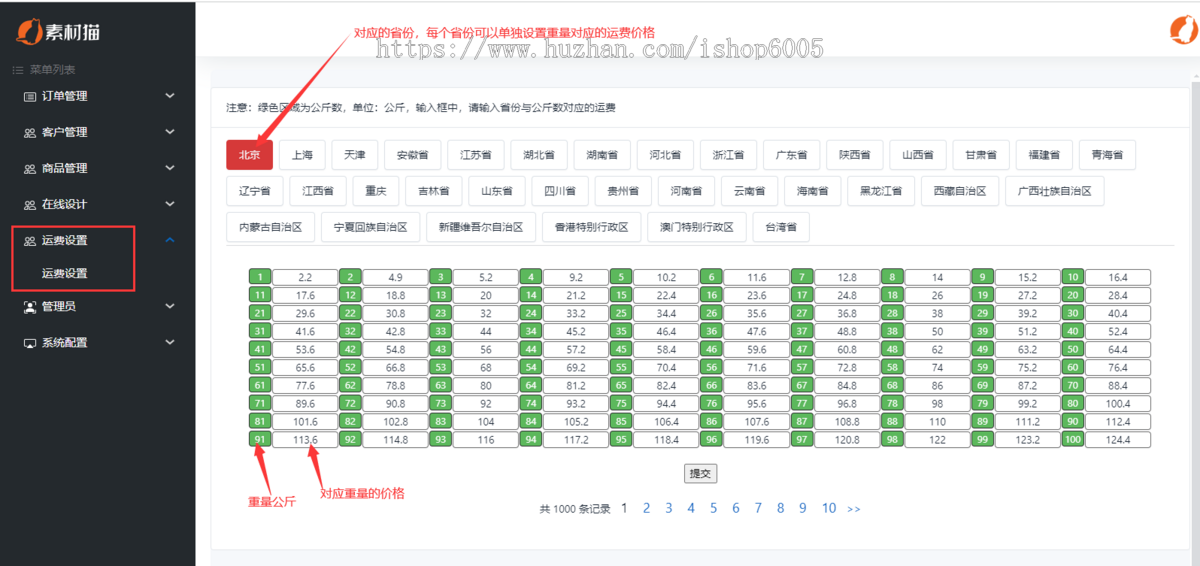This screenshot has height=566, width=1200.
Task: Open the 运费设置 submenu item
Action: (64, 273)
